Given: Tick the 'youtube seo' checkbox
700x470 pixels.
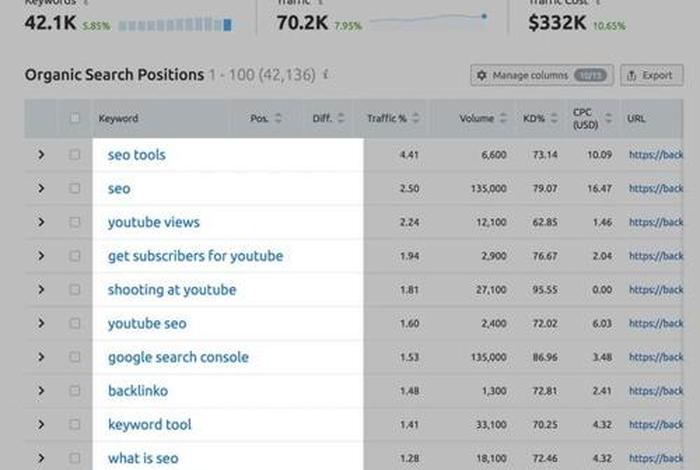Looking at the screenshot, I should (x=75, y=323).
